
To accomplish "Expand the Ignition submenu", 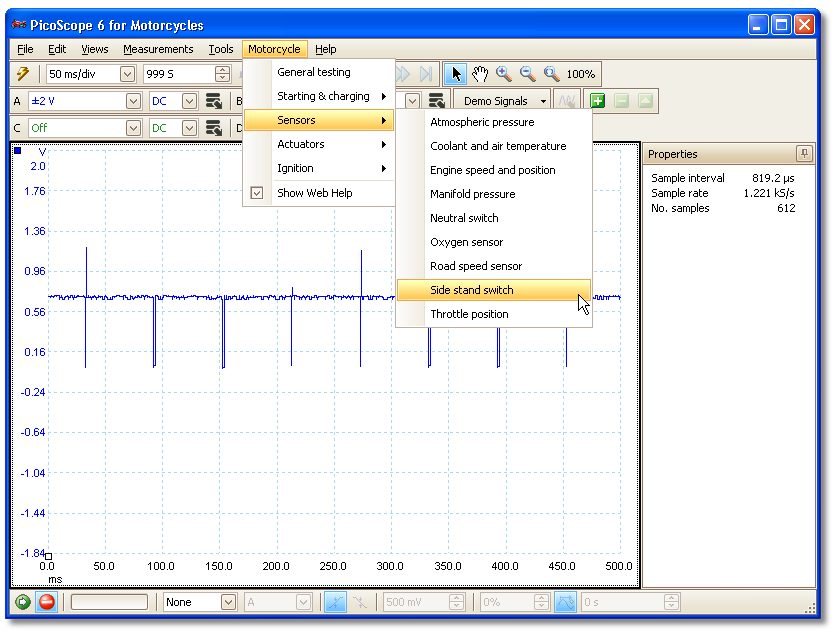I will pos(319,169).
